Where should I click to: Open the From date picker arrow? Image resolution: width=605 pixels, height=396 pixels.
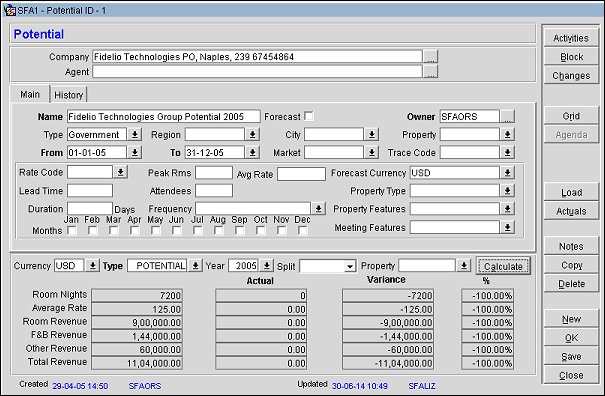[135, 152]
